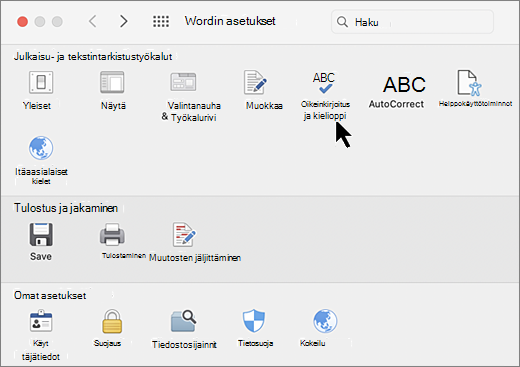520x367 pixels.
Task: Open Helppokäyttötoiminnot accessibility icon
Action: point(469,83)
